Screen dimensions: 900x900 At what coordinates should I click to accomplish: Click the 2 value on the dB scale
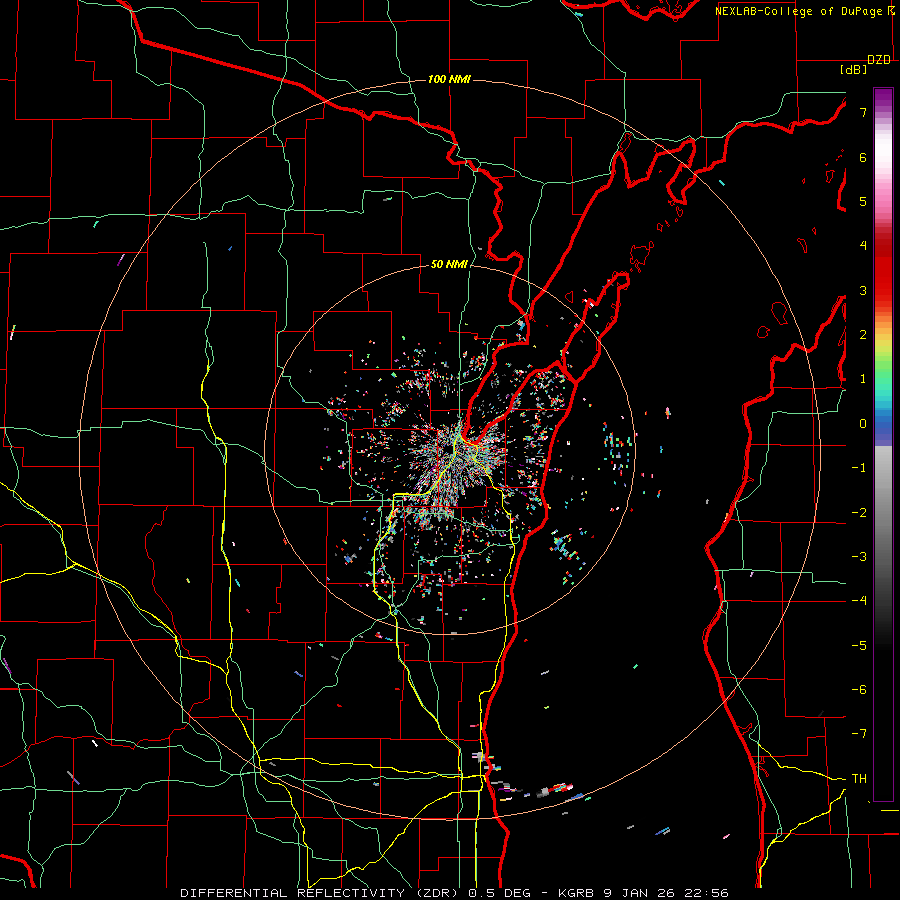863,335
